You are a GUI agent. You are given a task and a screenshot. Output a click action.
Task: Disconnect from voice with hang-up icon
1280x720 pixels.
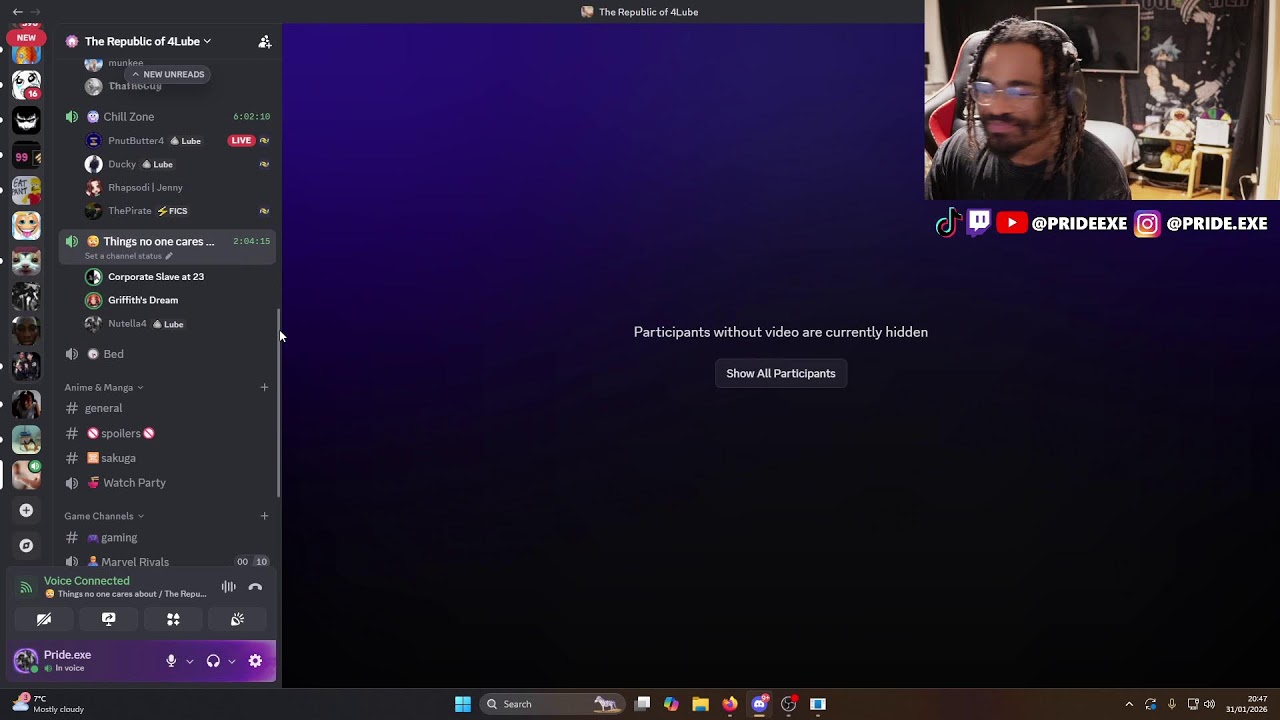255,587
